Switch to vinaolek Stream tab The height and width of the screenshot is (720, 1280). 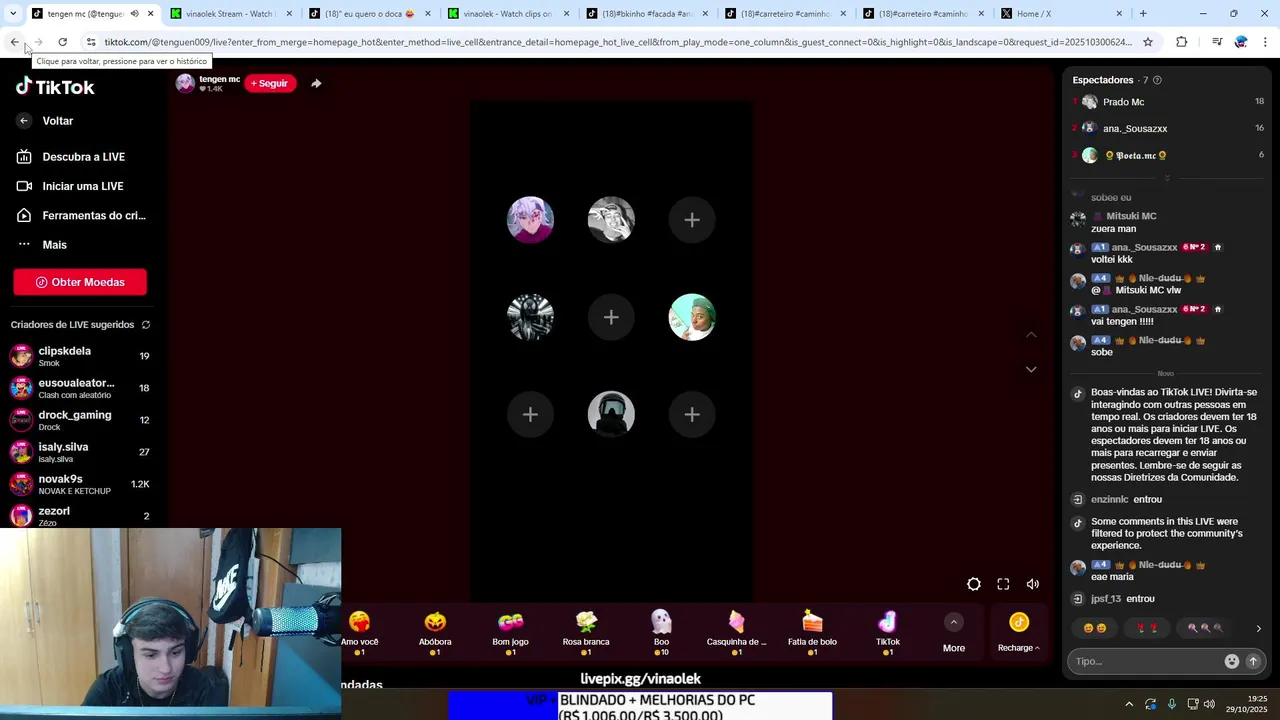coord(231,14)
